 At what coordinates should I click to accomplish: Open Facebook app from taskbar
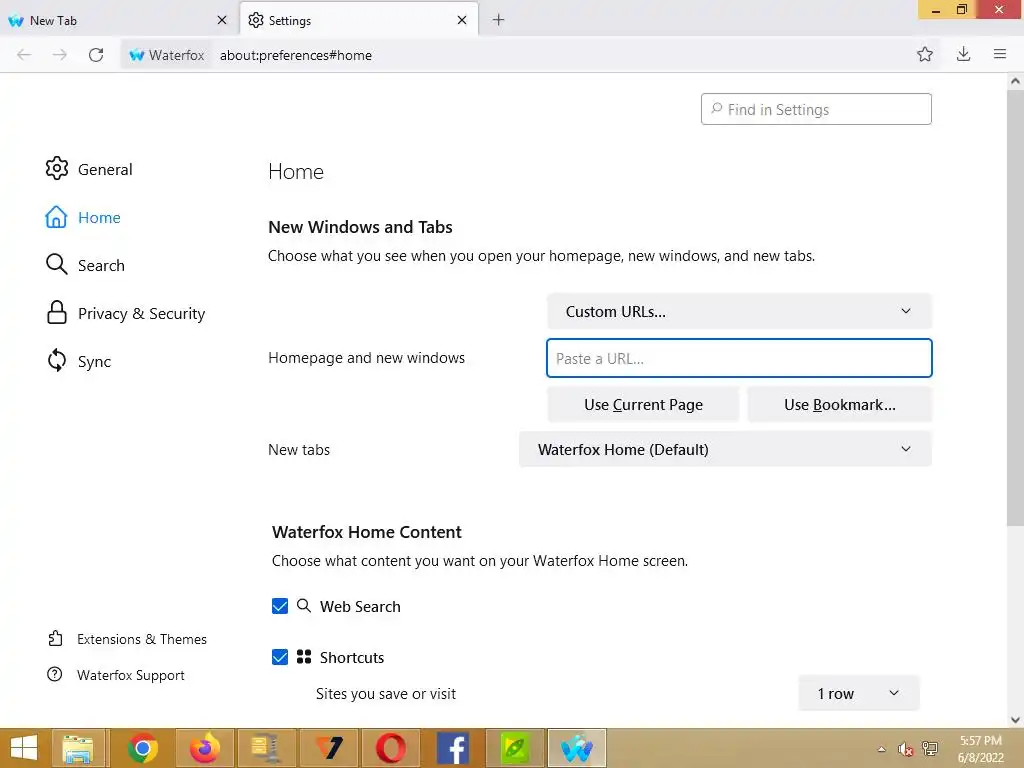tap(453, 748)
